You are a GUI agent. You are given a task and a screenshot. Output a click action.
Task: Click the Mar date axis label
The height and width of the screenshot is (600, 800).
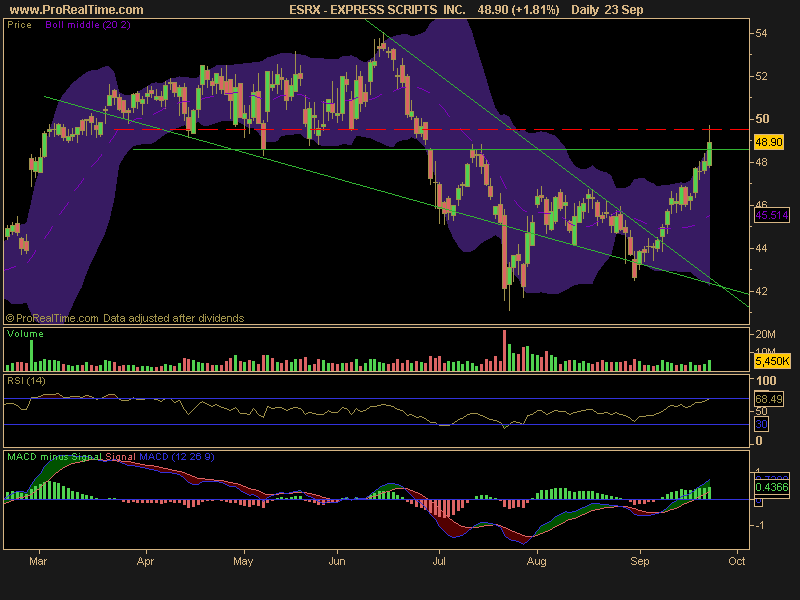coord(38,562)
